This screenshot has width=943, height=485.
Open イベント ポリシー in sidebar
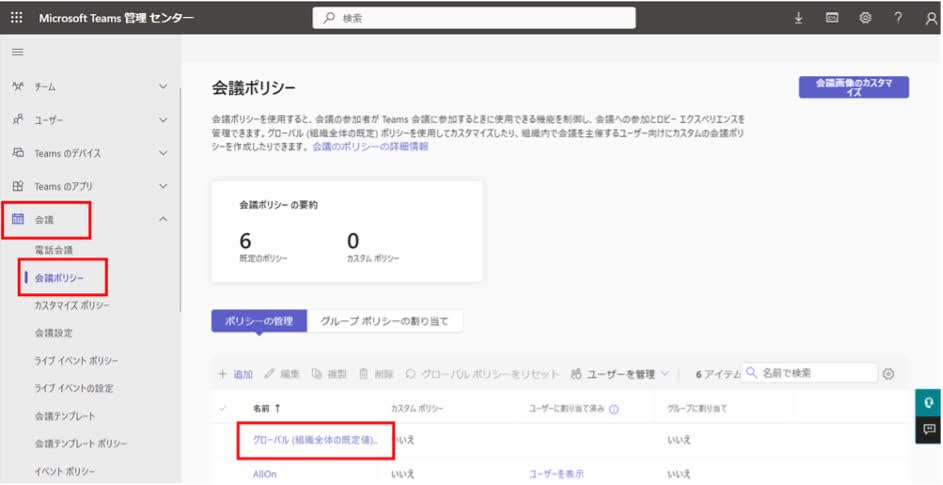[65, 471]
